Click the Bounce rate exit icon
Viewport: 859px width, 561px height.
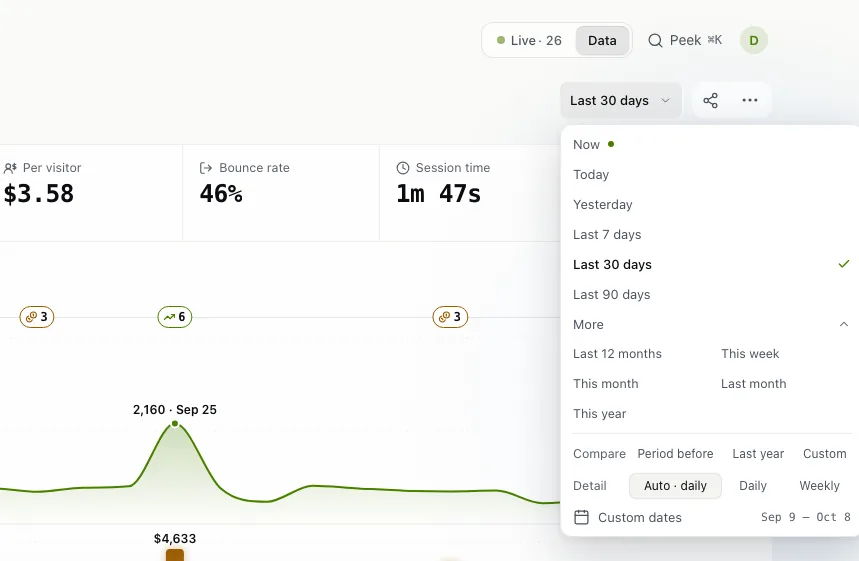[x=206, y=168]
